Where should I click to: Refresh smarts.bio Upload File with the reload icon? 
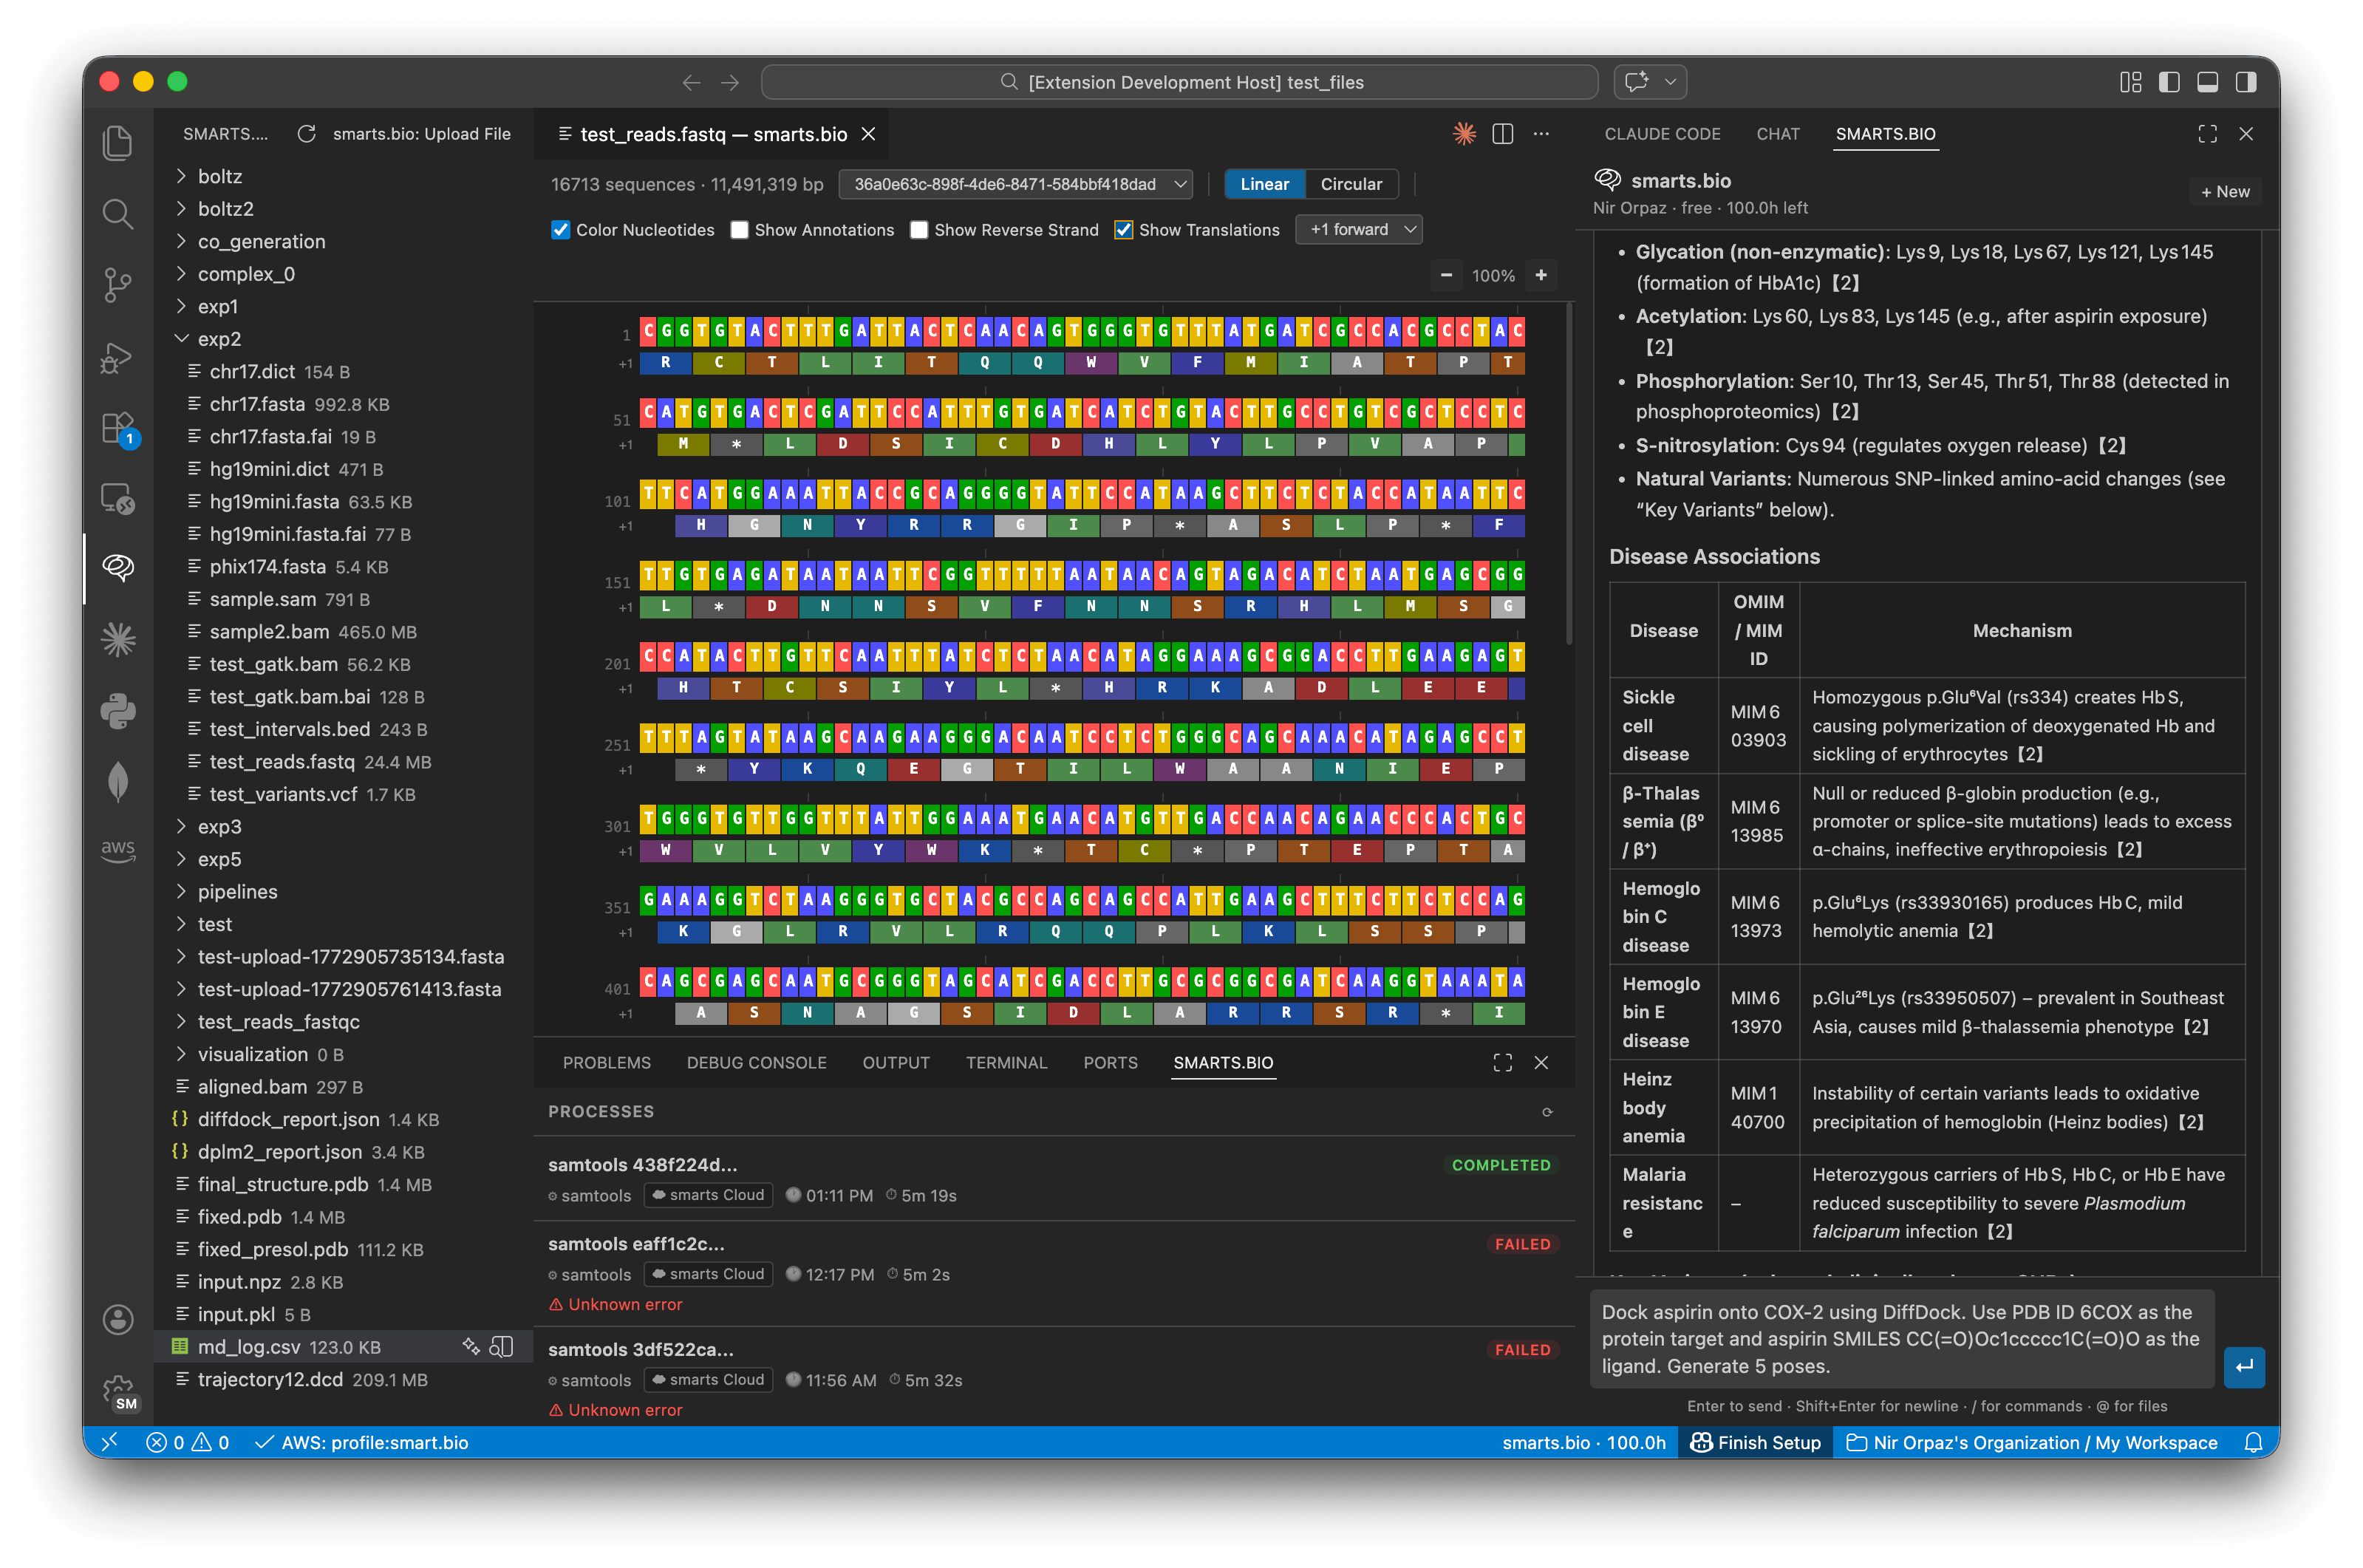306,132
